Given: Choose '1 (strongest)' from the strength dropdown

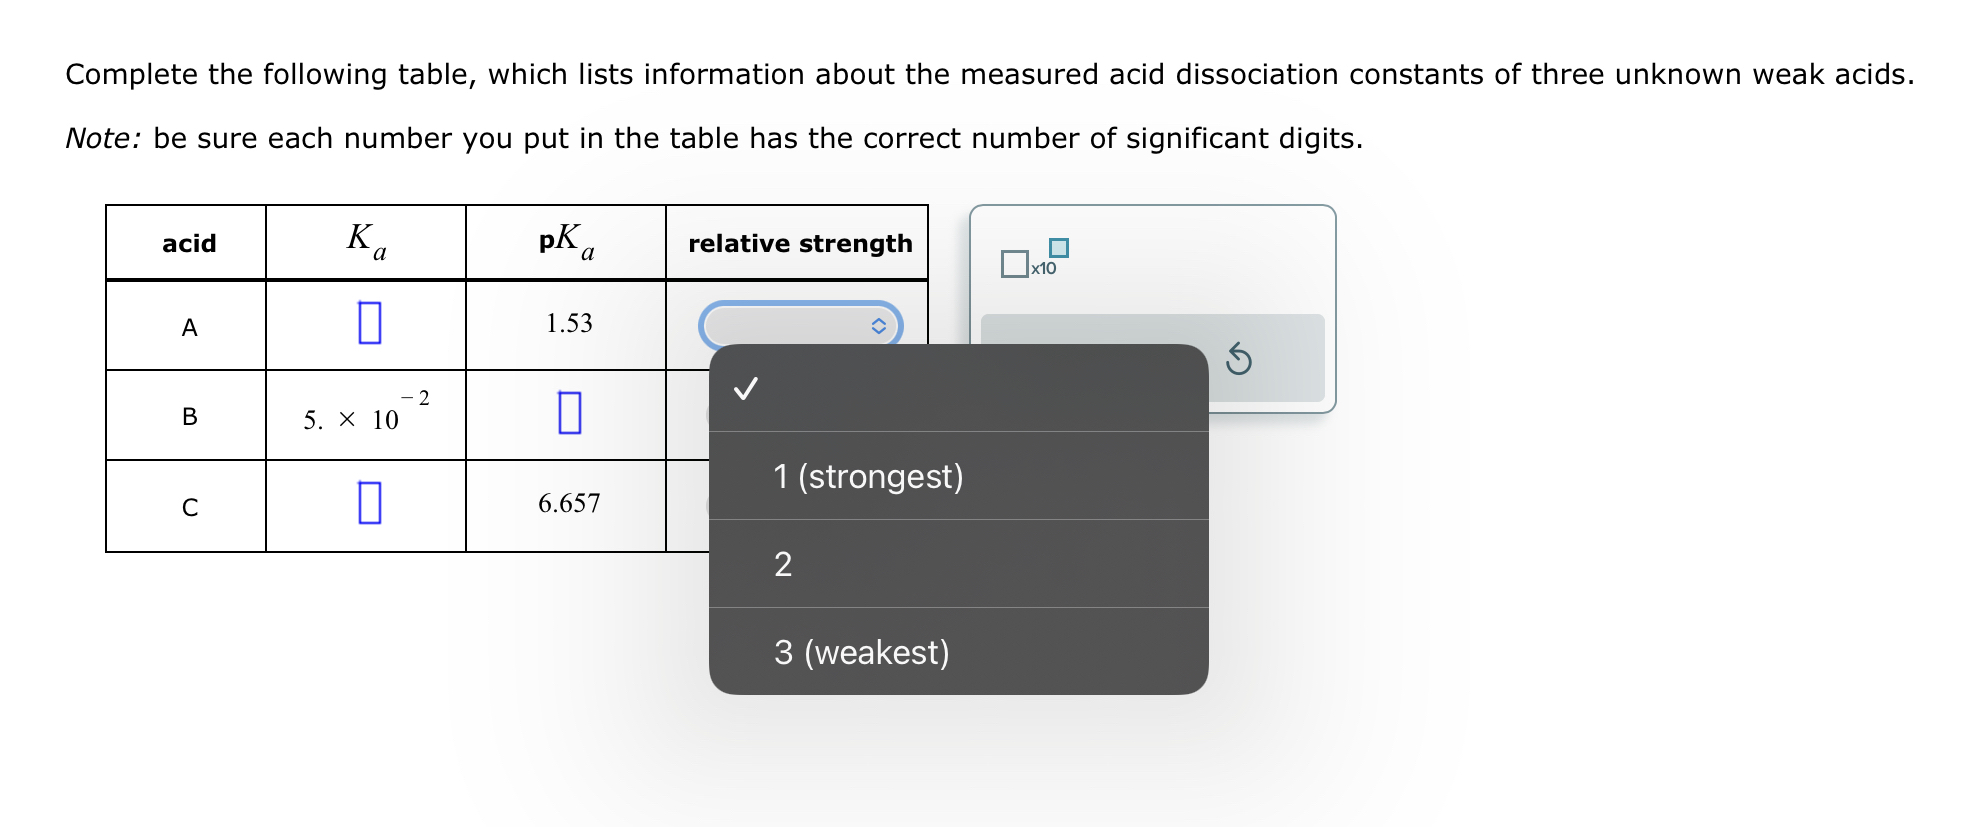Looking at the screenshot, I should click(x=867, y=477).
